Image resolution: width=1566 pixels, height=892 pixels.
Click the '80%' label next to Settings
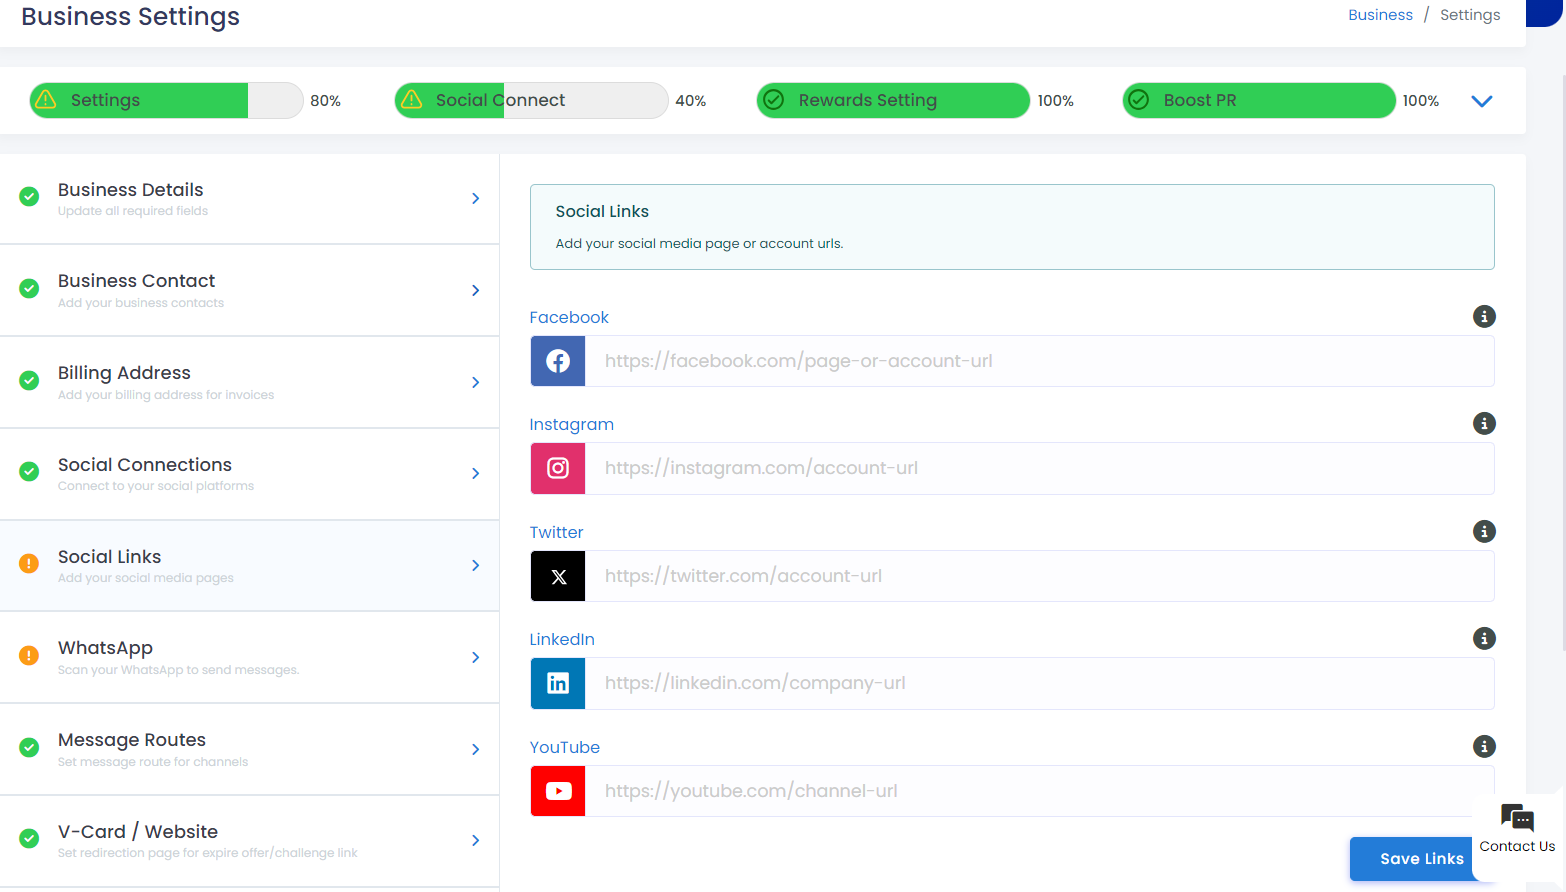325,101
